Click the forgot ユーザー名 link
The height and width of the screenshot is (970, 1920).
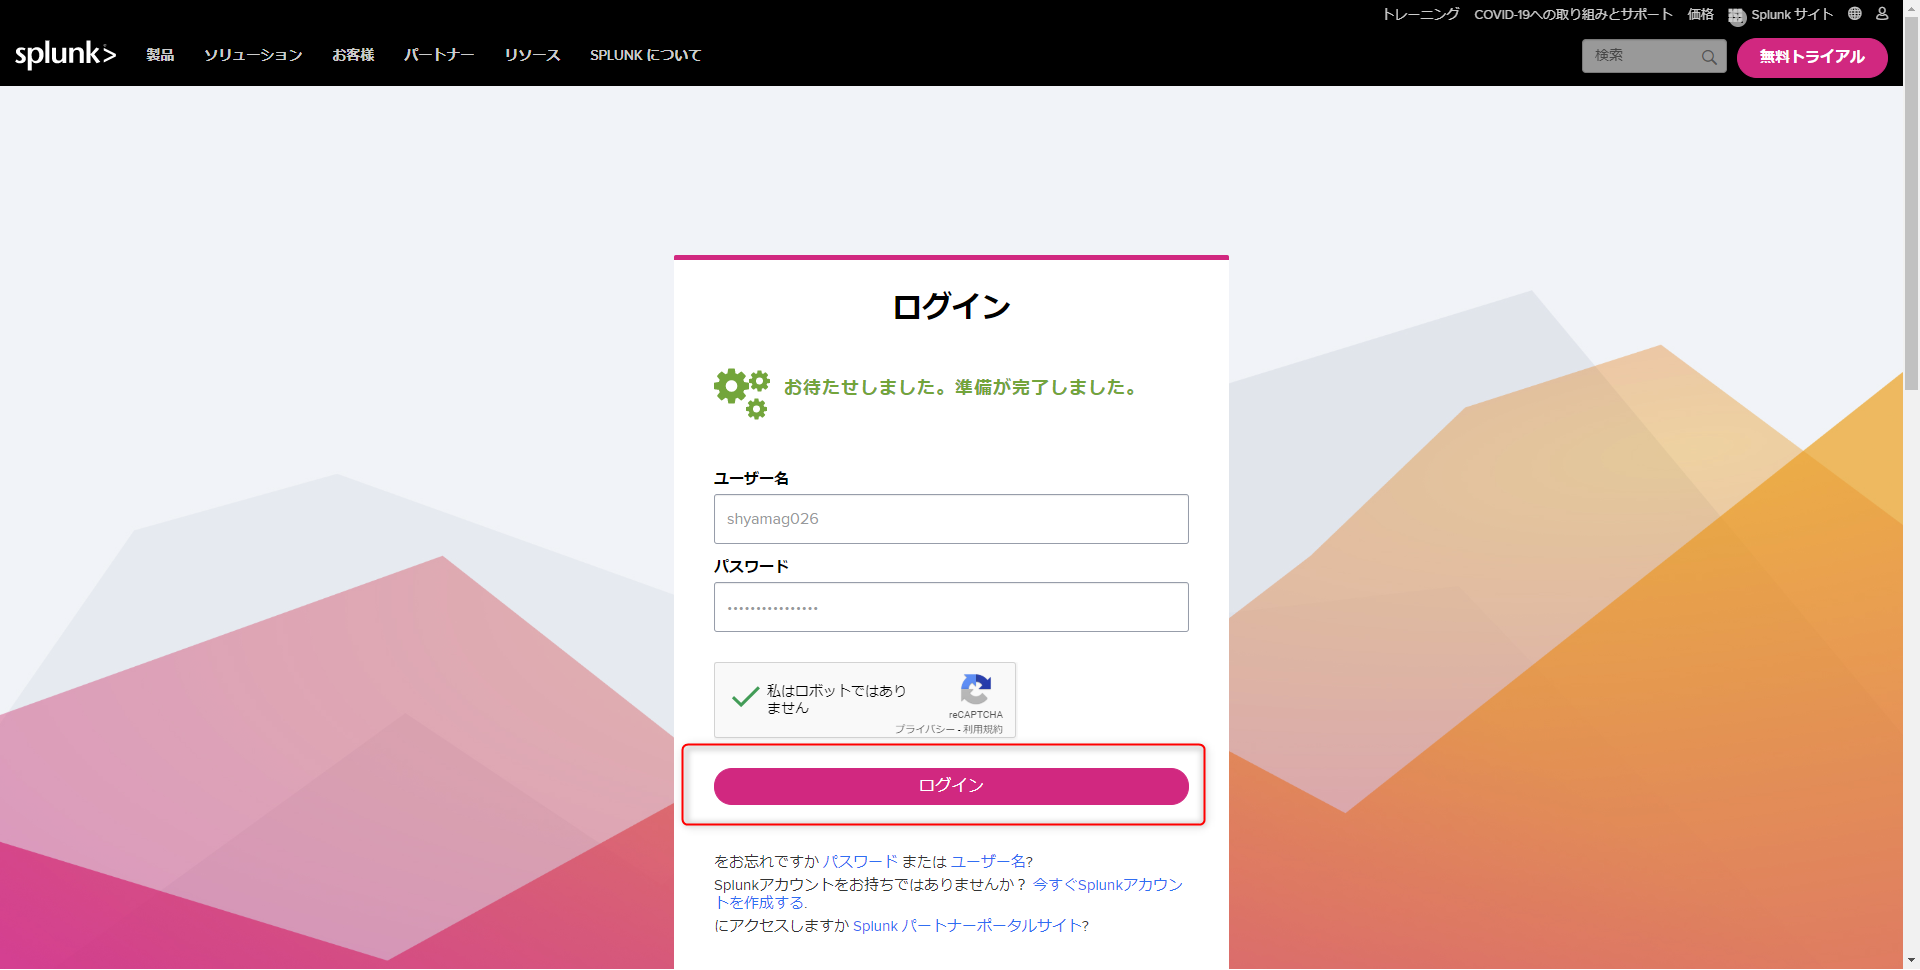click(x=988, y=861)
